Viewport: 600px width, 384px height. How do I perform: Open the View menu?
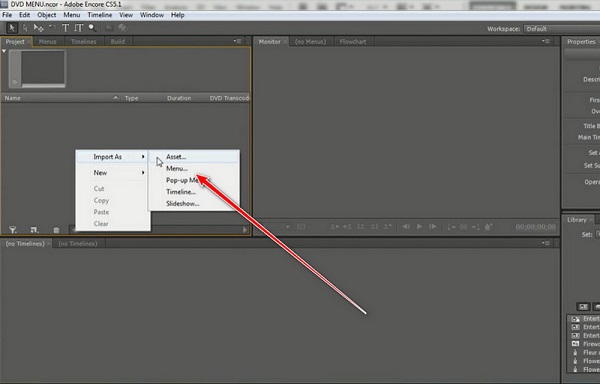click(126, 15)
